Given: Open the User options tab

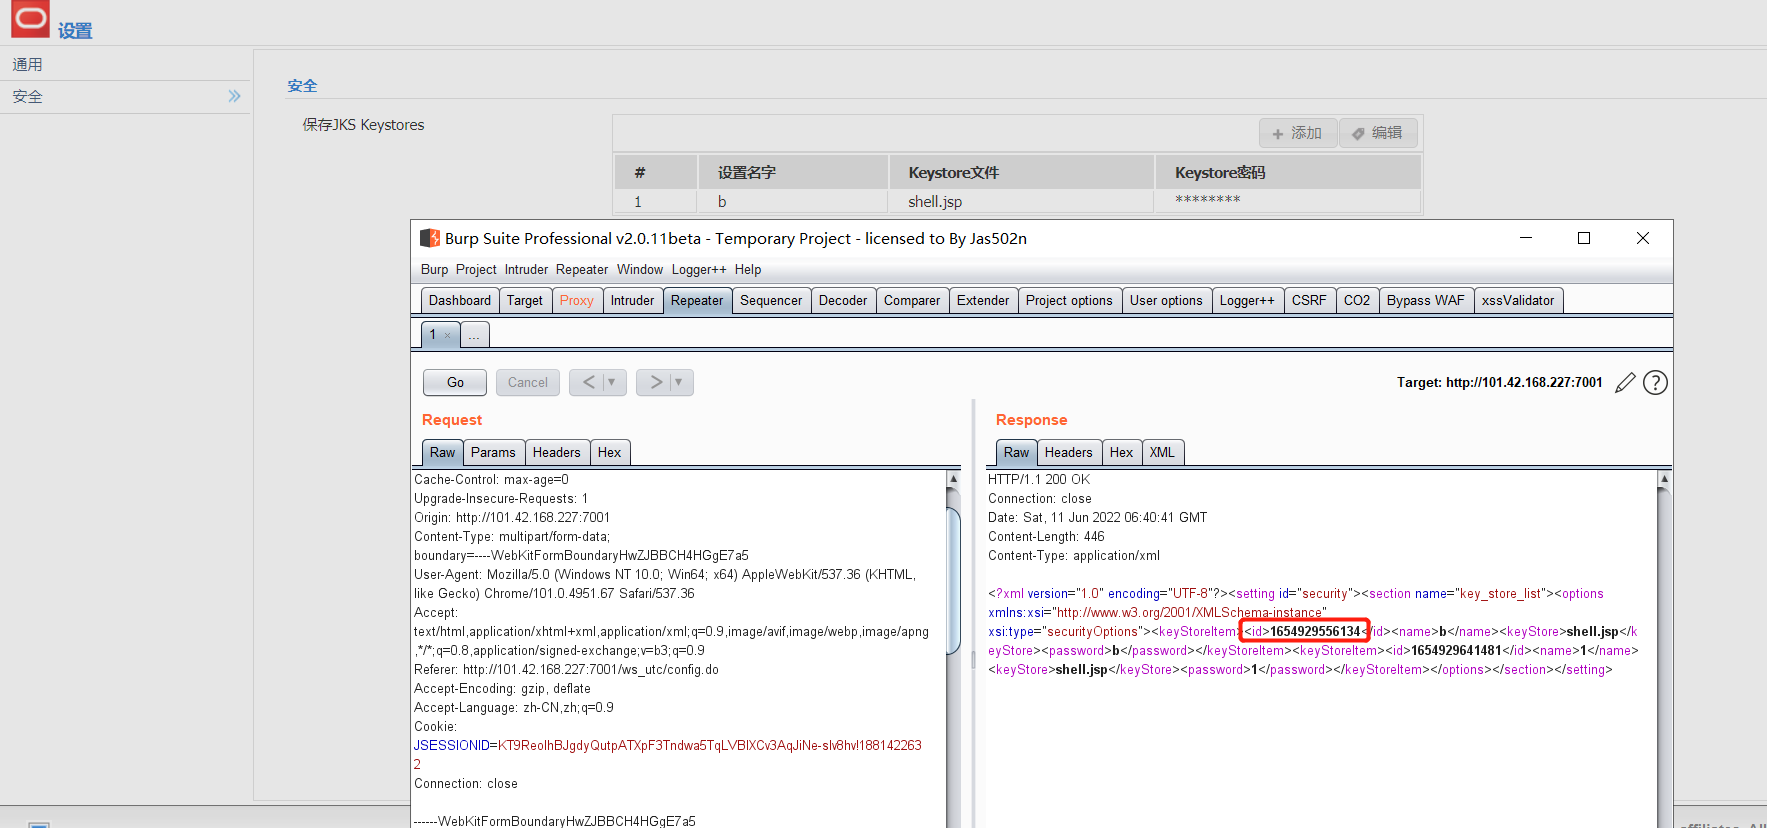Looking at the screenshot, I should pyautogui.click(x=1166, y=301).
